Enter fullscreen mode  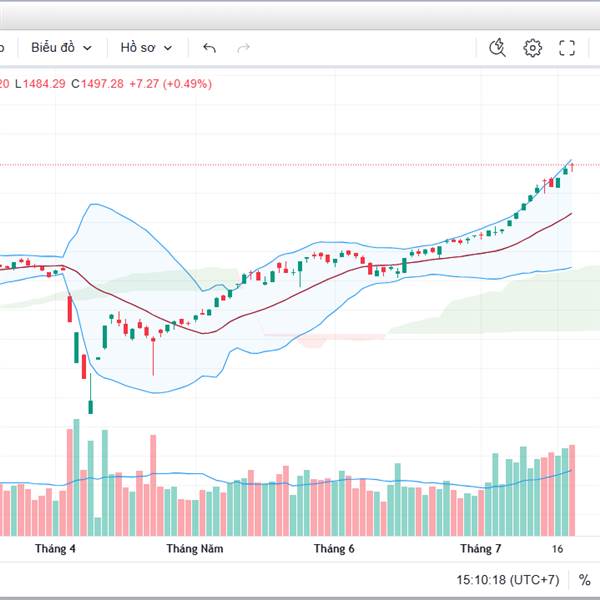(x=567, y=48)
